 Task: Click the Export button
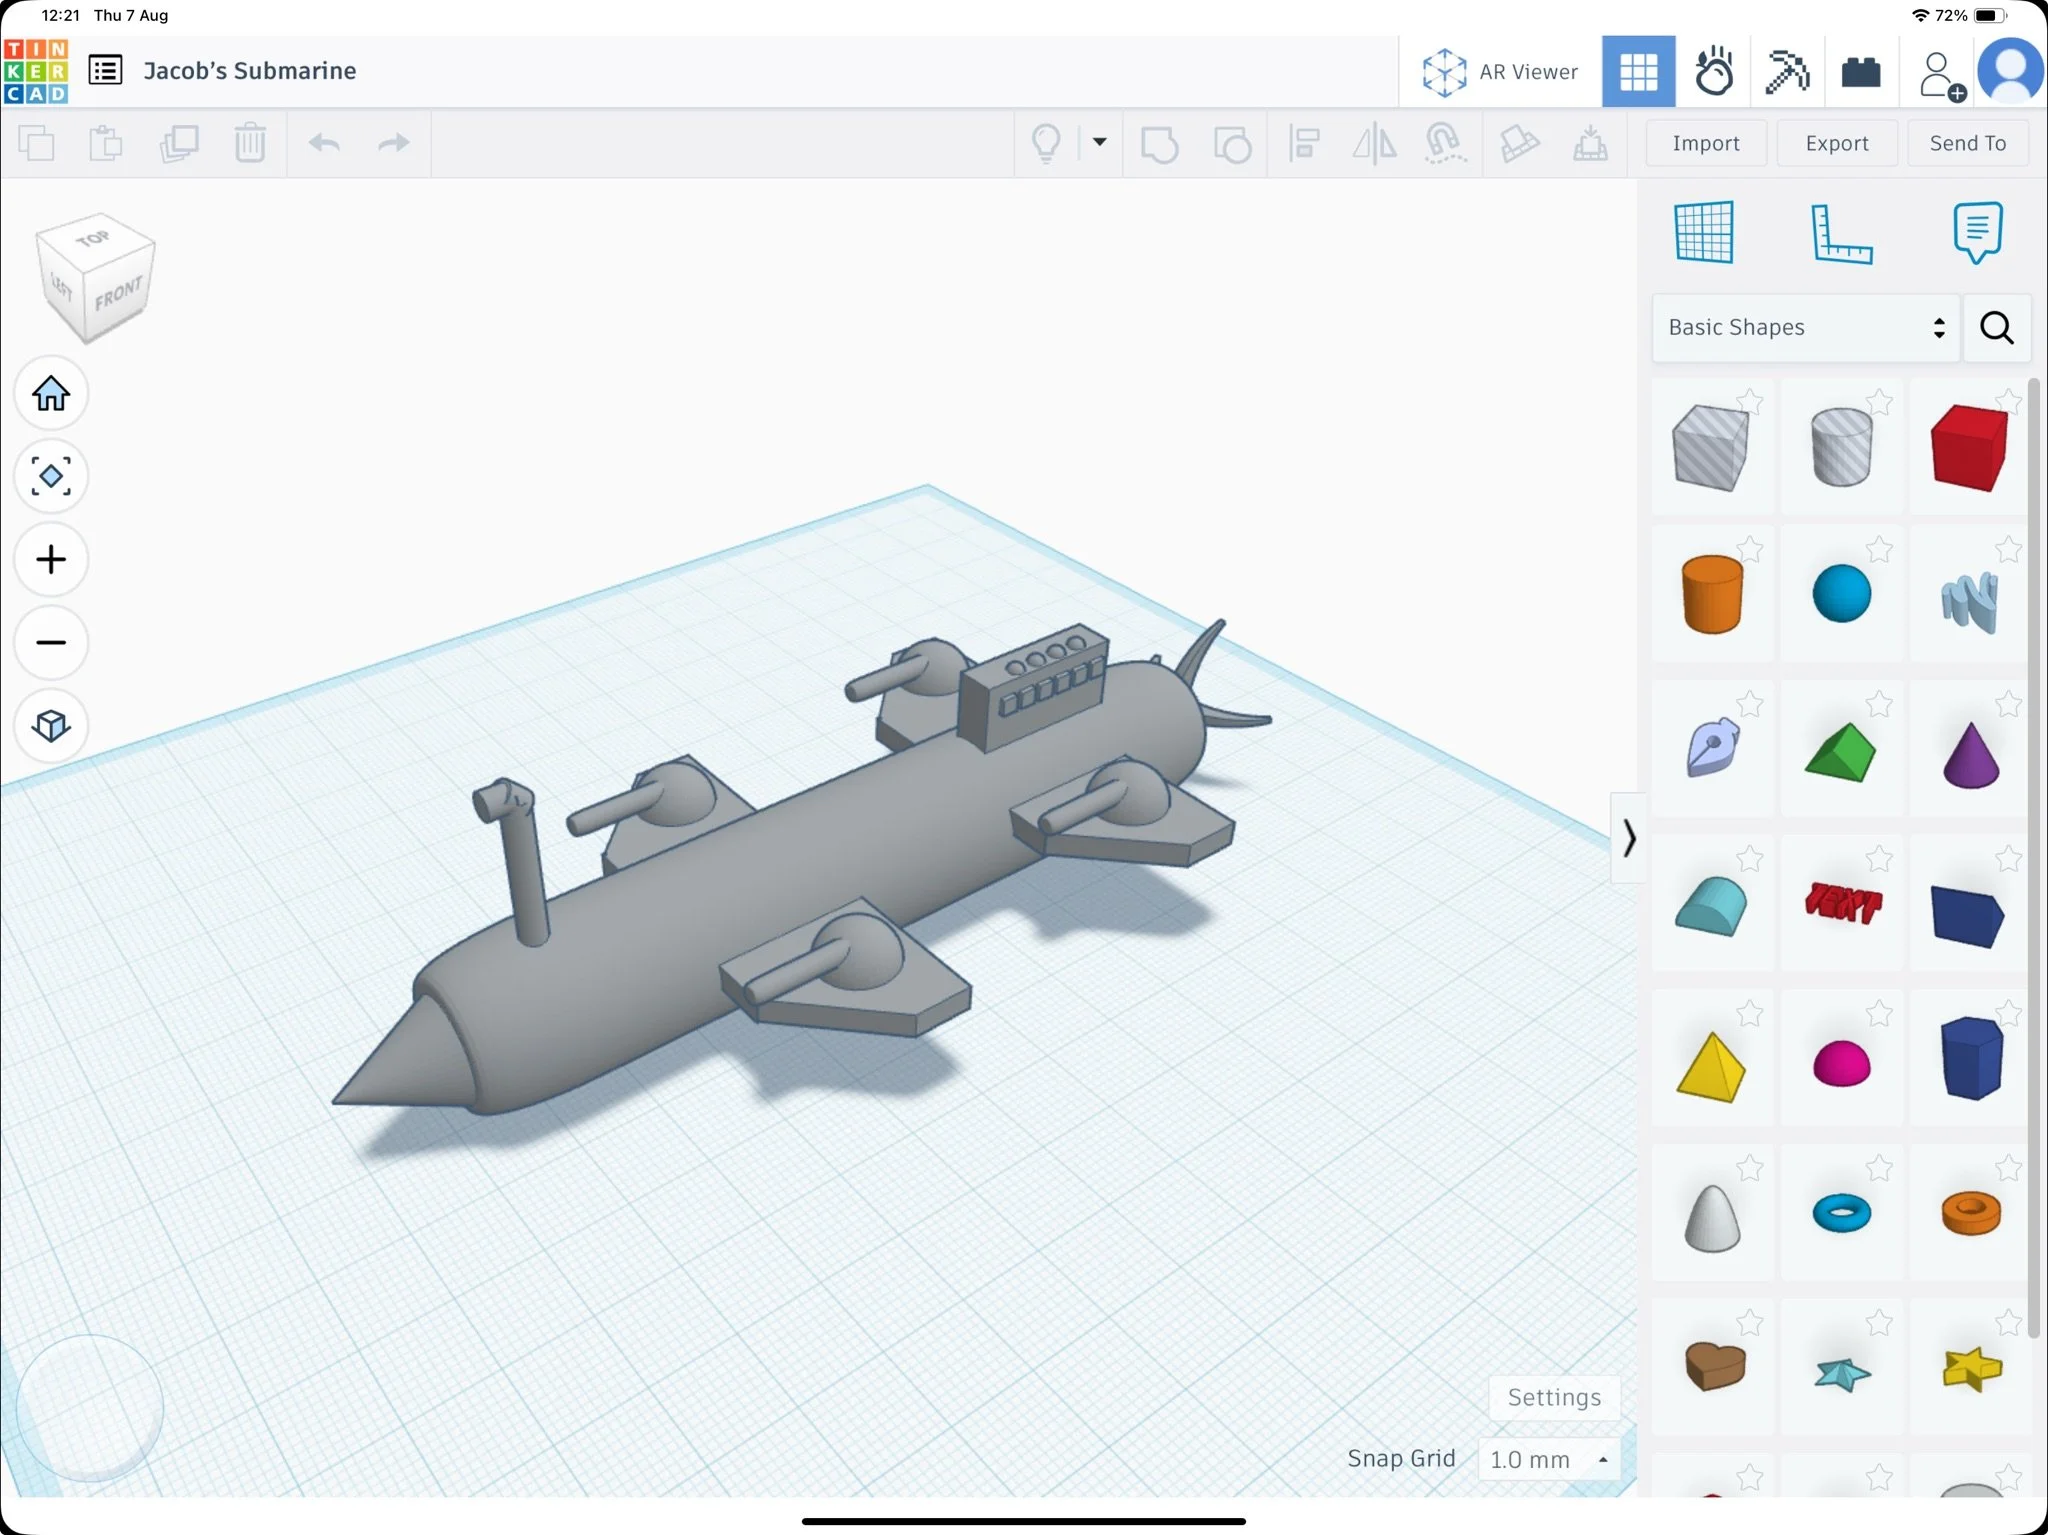(x=1836, y=144)
